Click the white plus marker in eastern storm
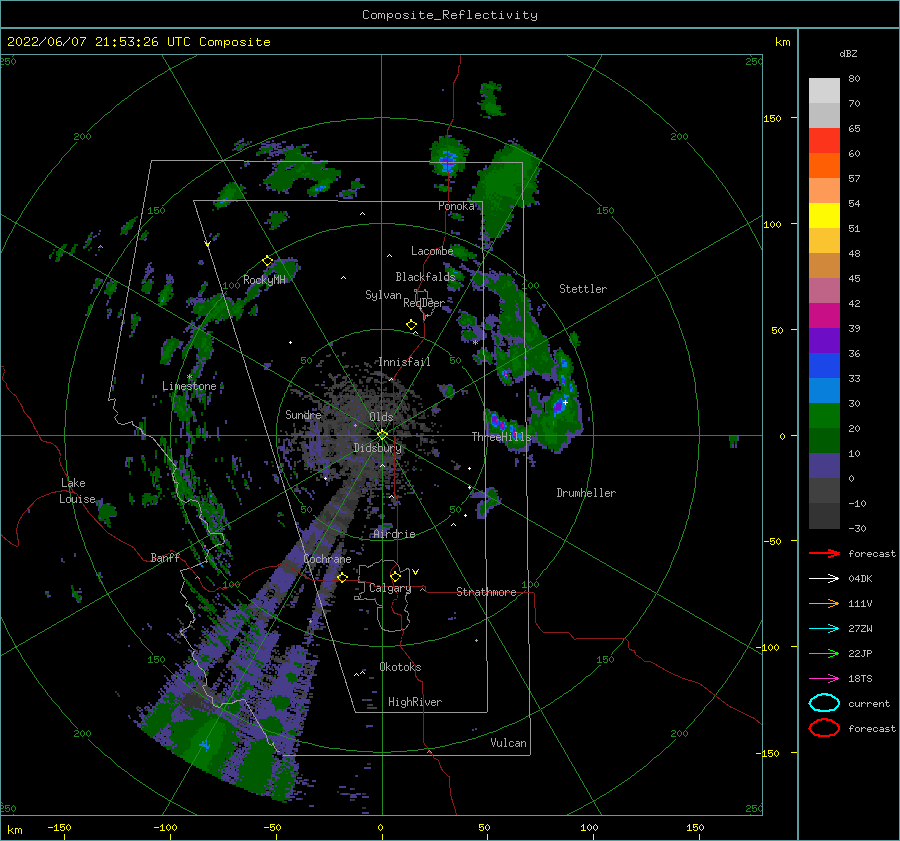900x841 pixels. click(x=565, y=403)
